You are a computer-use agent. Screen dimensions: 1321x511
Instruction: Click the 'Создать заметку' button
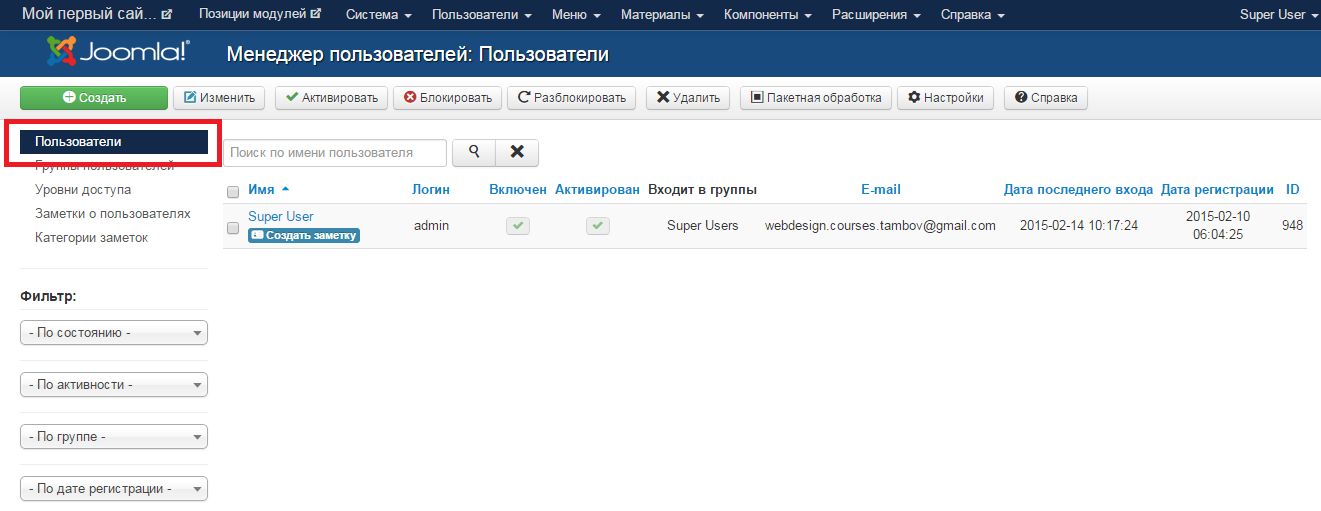[x=304, y=235]
